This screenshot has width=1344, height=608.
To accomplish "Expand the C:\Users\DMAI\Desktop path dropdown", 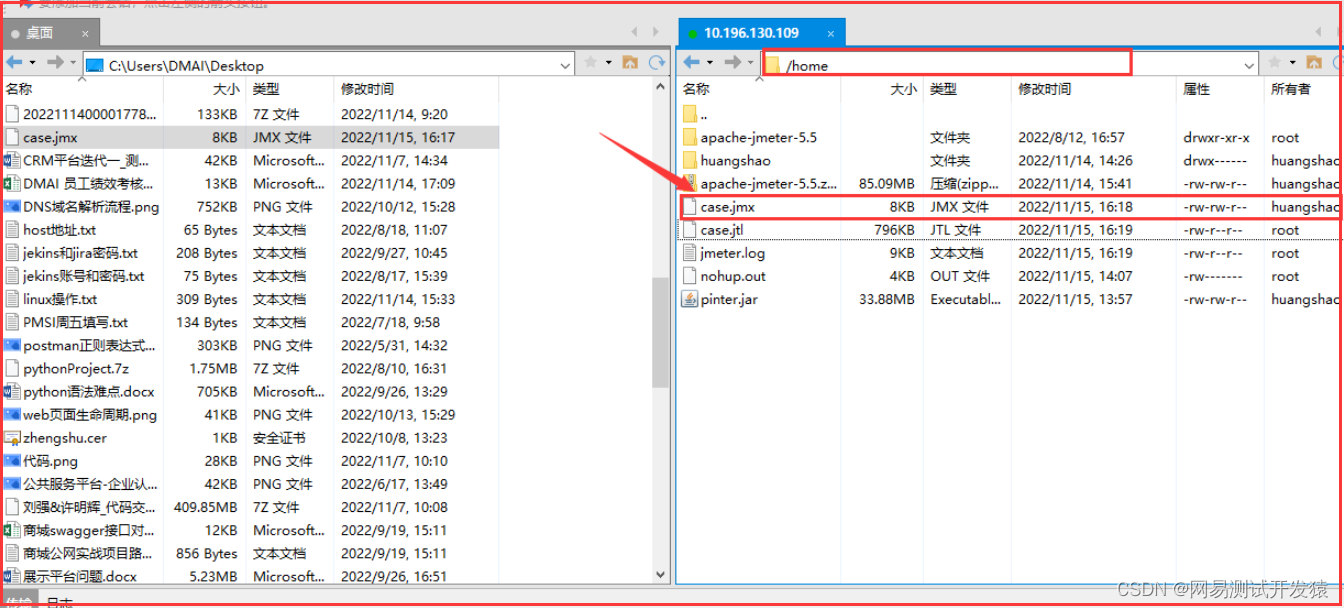I will [565, 65].
